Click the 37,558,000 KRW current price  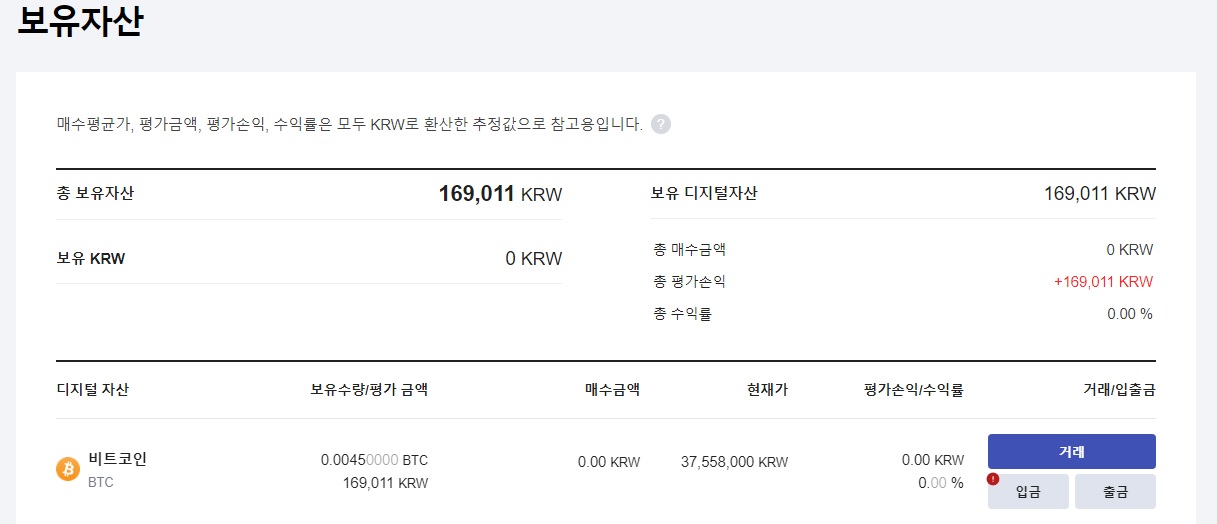734,462
